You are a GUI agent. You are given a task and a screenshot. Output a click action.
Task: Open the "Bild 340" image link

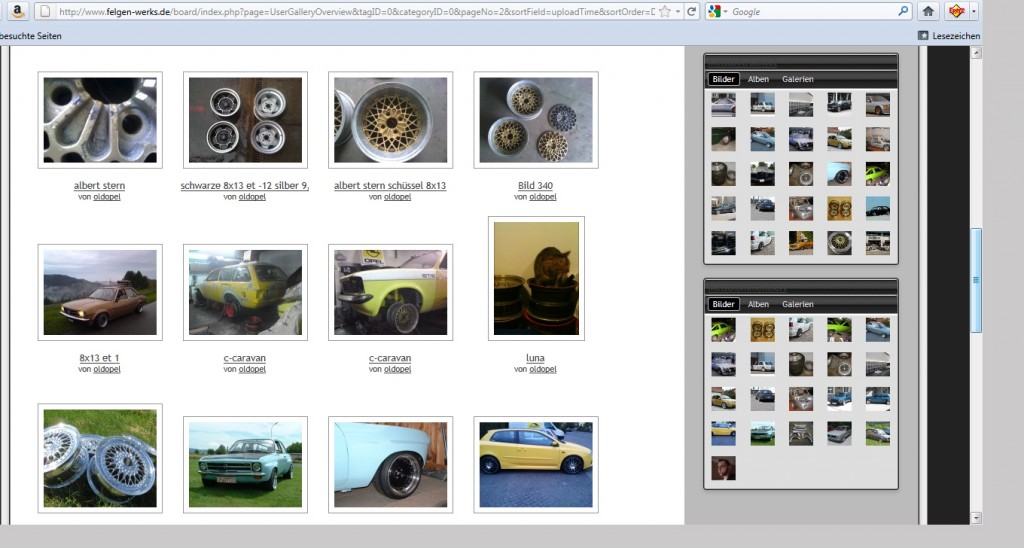[536, 186]
